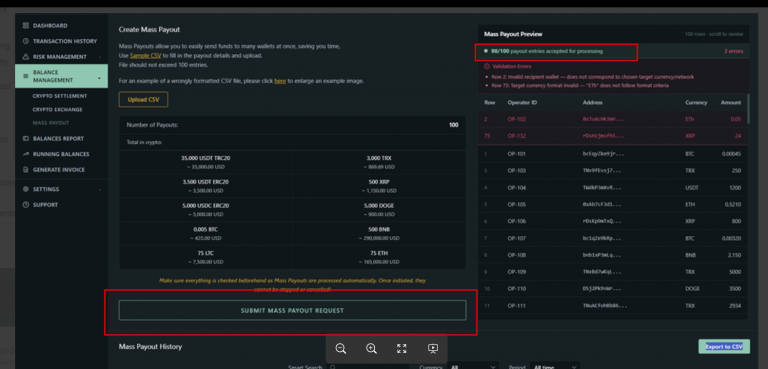
Task: Click the OP-104 operator cell
Action: click(516, 188)
